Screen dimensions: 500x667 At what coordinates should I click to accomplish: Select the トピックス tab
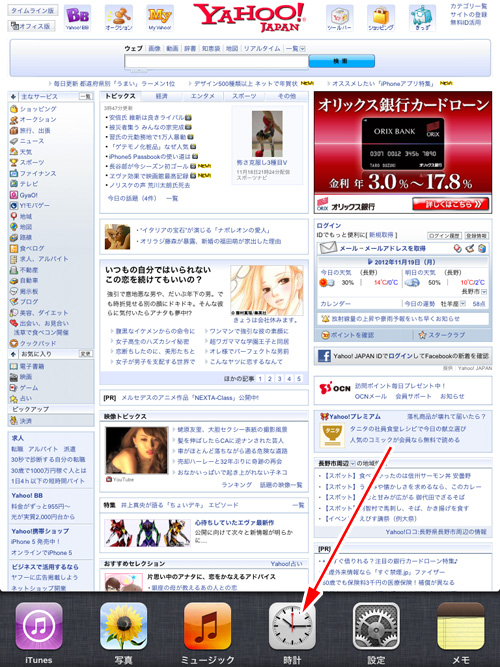pyautogui.click(x=120, y=96)
